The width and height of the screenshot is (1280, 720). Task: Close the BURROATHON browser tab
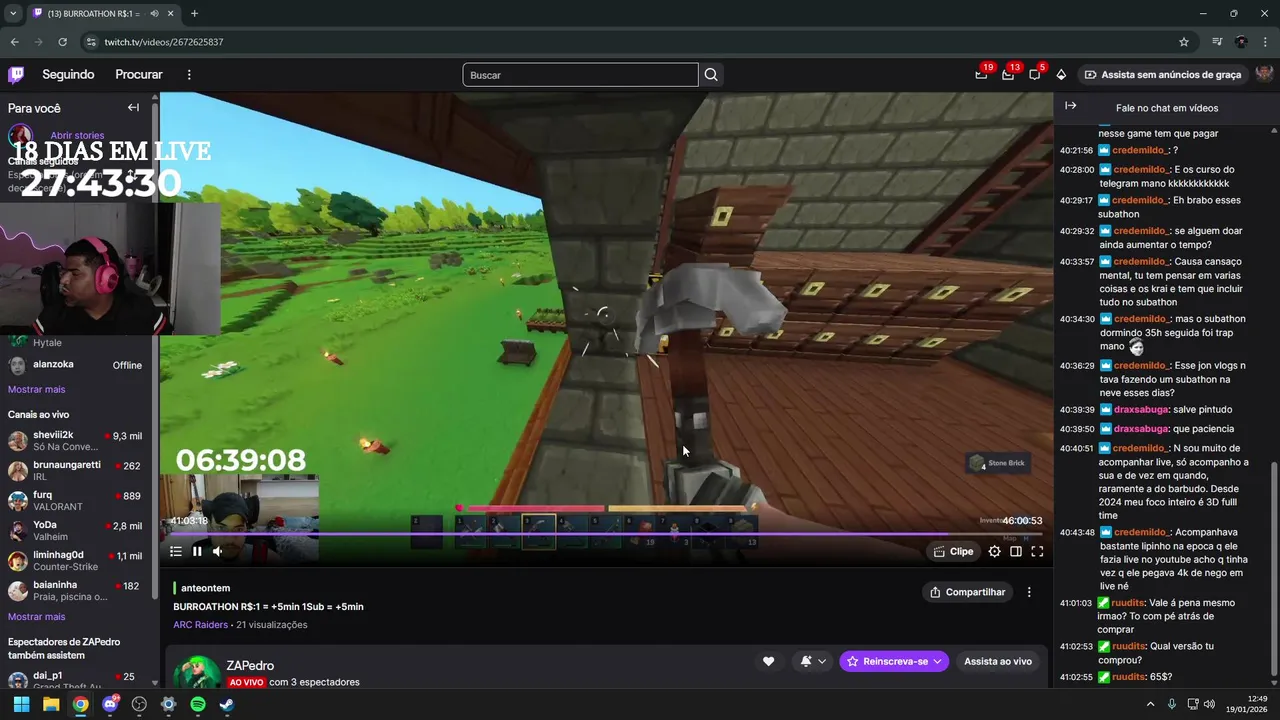(x=171, y=14)
